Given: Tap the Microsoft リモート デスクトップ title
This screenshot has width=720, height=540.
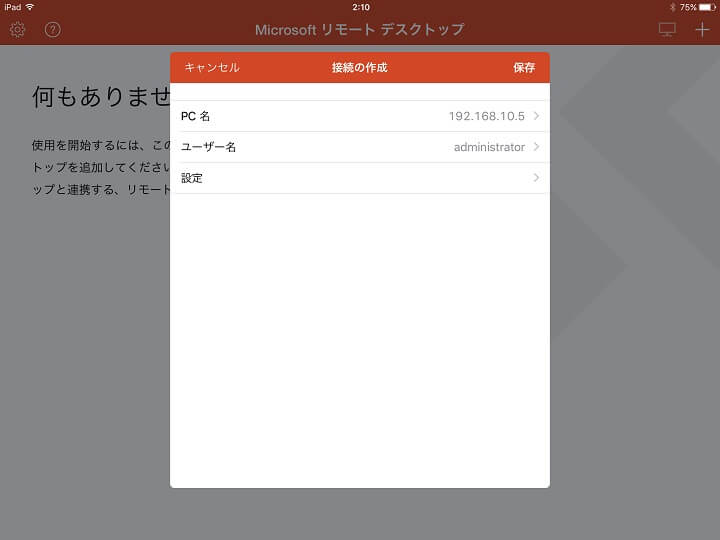Looking at the screenshot, I should click(x=360, y=30).
